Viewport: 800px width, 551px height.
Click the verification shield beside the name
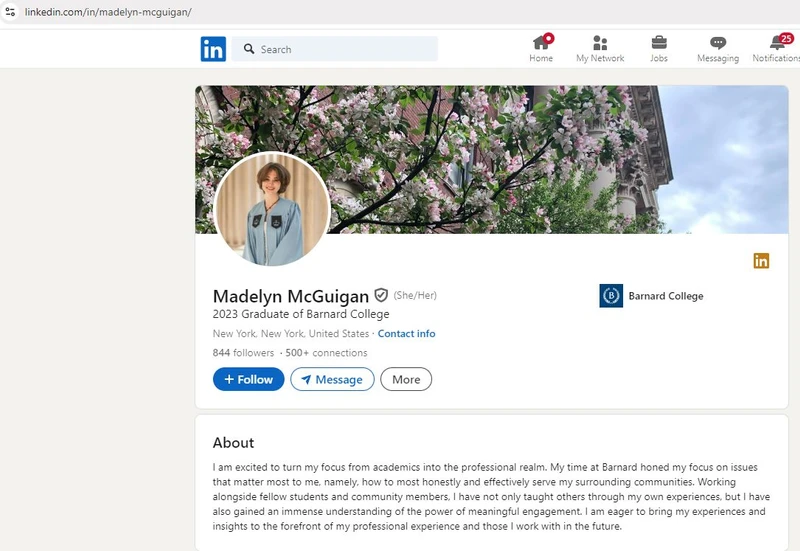pos(381,295)
